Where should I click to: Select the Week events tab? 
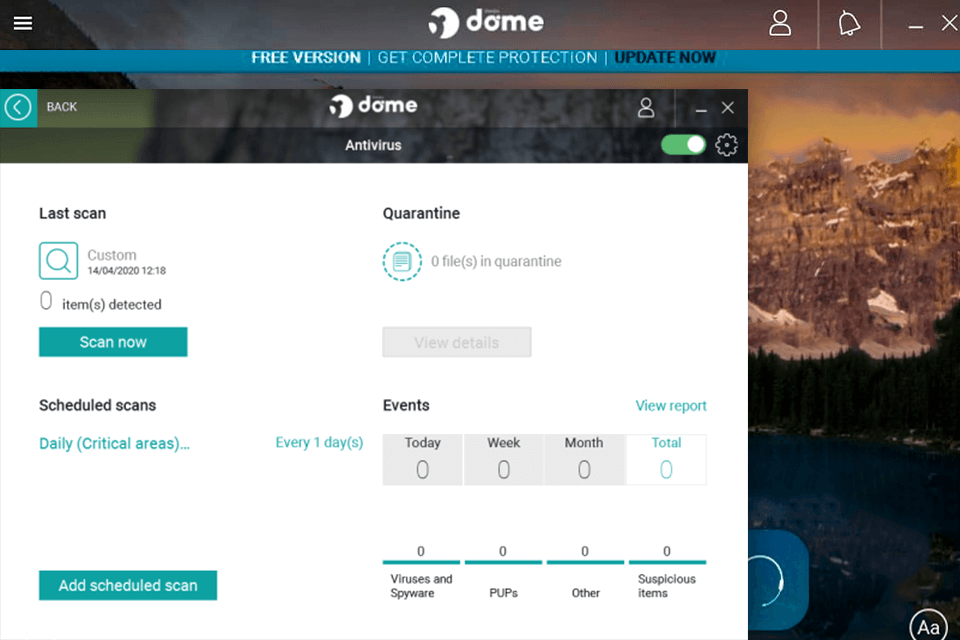[503, 459]
